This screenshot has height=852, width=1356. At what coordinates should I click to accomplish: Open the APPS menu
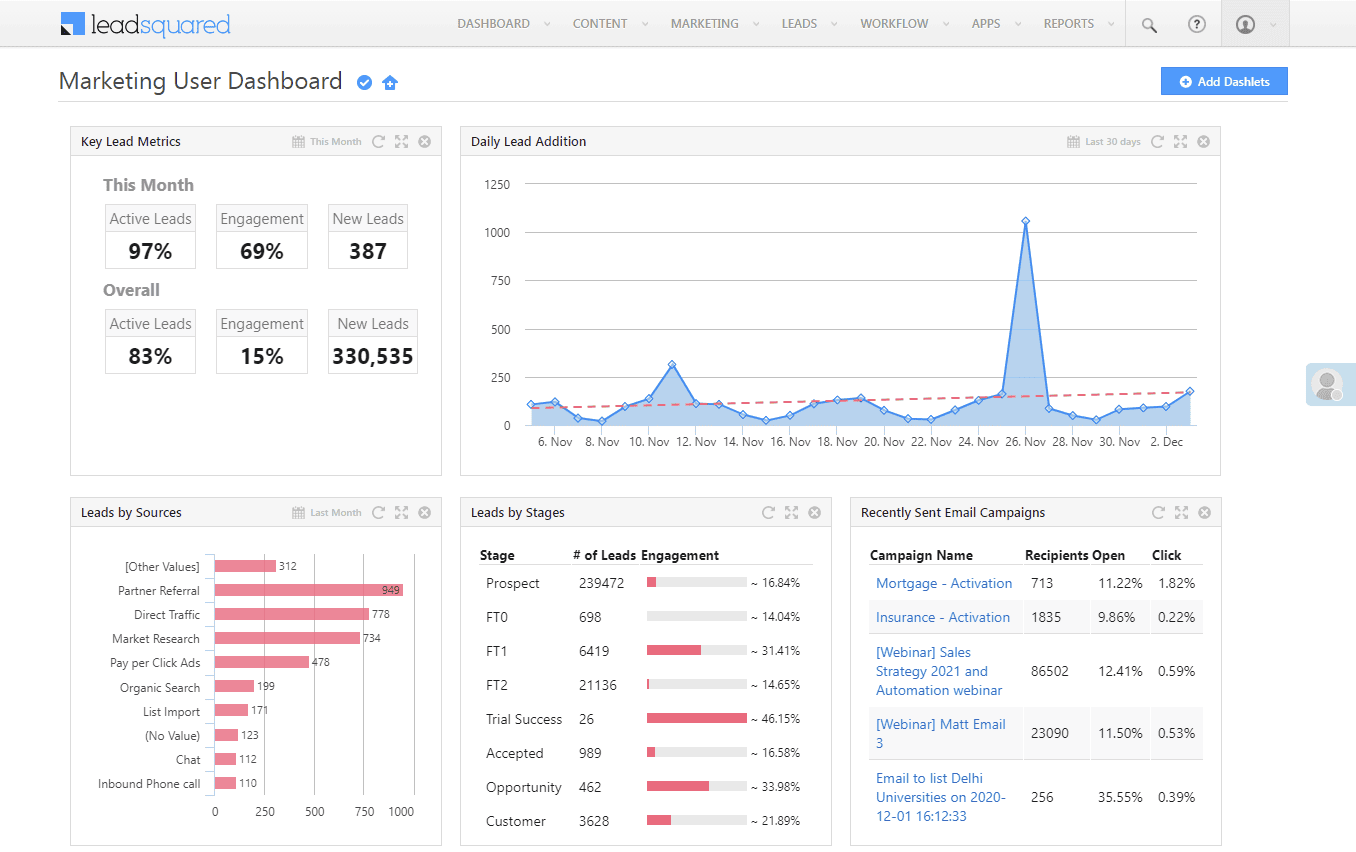coord(986,24)
